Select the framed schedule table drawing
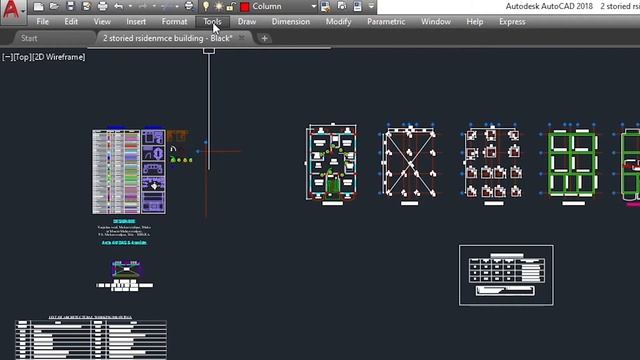640x360 pixels. click(x=506, y=275)
